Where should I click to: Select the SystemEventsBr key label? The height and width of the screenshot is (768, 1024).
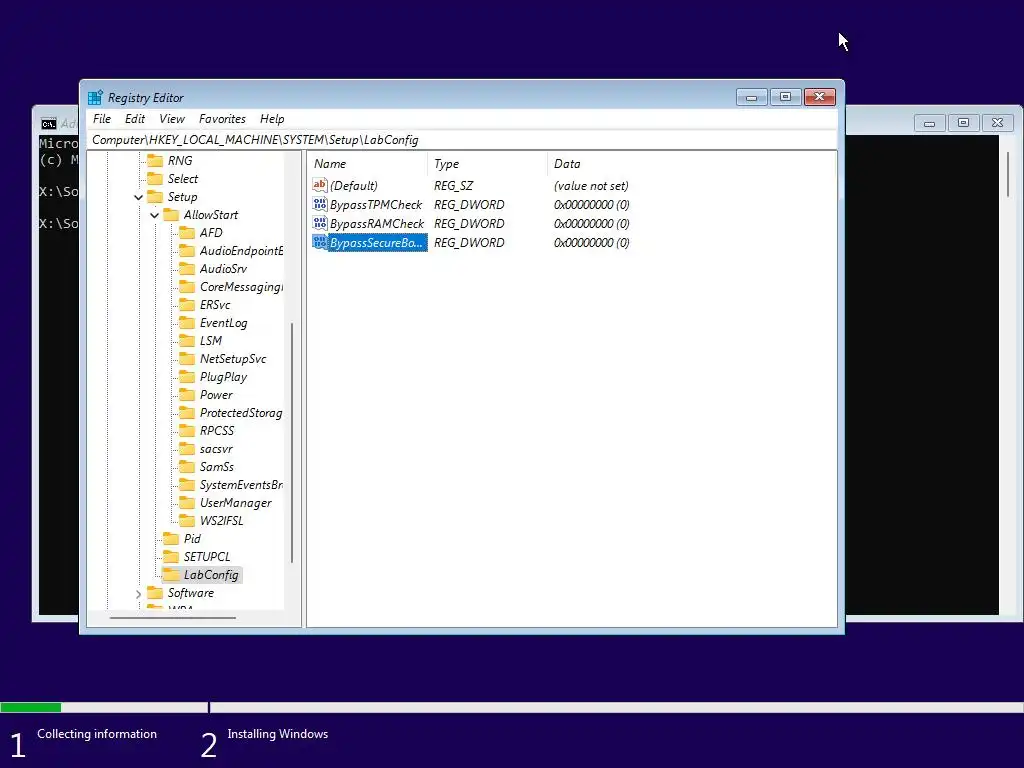pos(241,485)
